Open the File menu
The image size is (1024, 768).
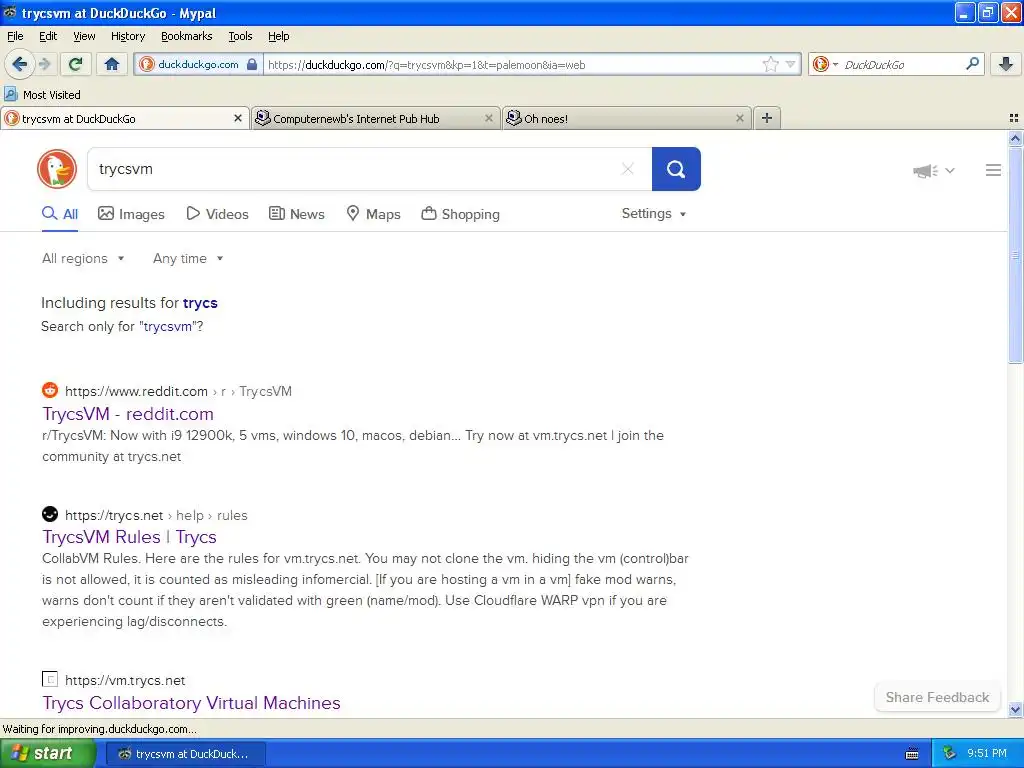pyautogui.click(x=15, y=36)
